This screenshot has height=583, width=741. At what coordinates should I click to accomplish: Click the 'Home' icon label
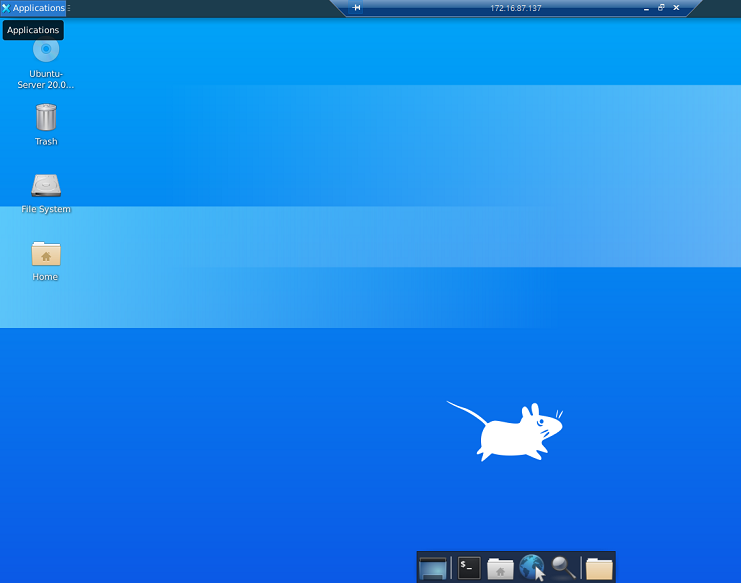(45, 277)
